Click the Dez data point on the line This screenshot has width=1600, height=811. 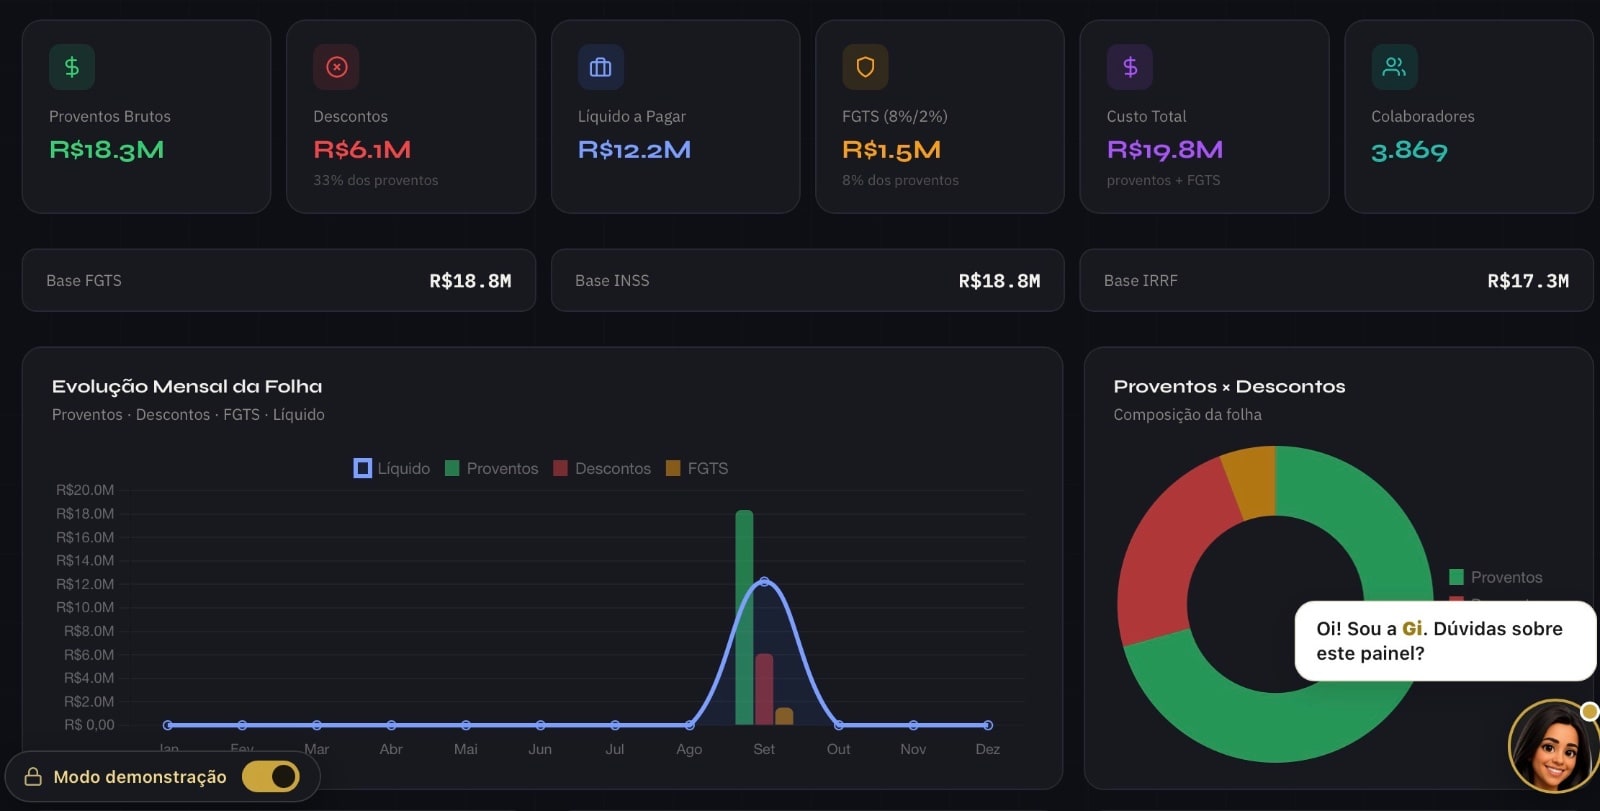(x=988, y=725)
